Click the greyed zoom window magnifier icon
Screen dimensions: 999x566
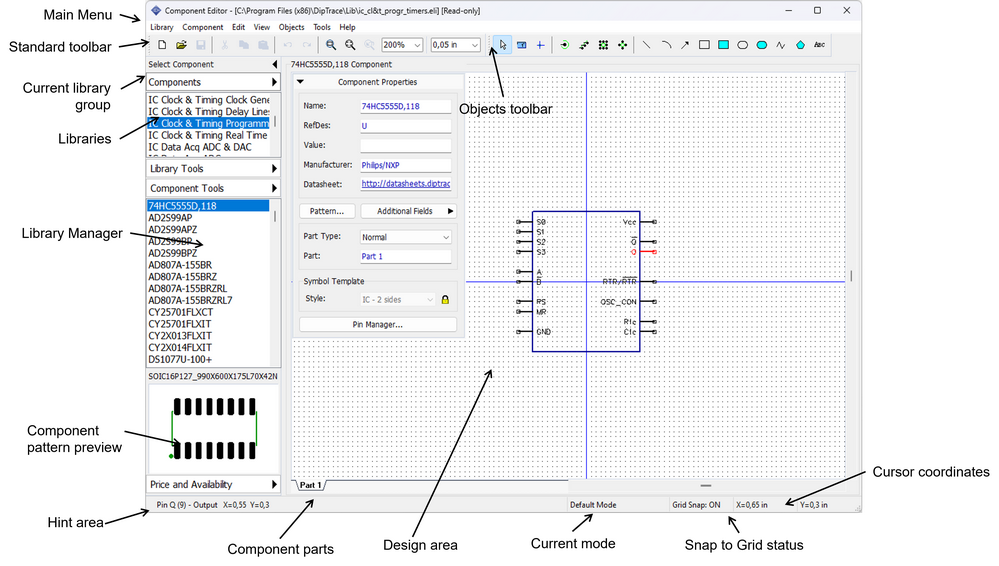(369, 45)
